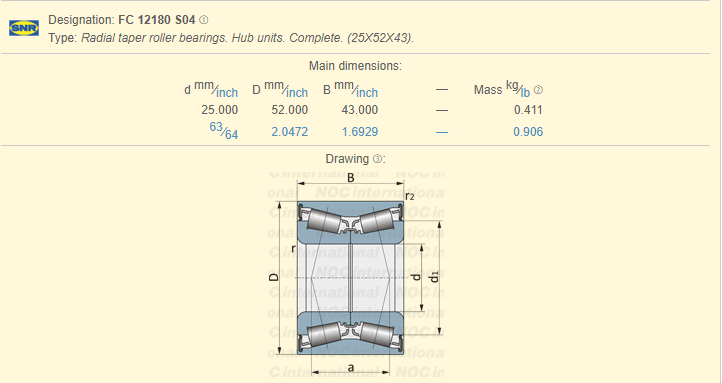Click the 1.6929 width inch value
The width and height of the screenshot is (722, 383).
tap(360, 132)
